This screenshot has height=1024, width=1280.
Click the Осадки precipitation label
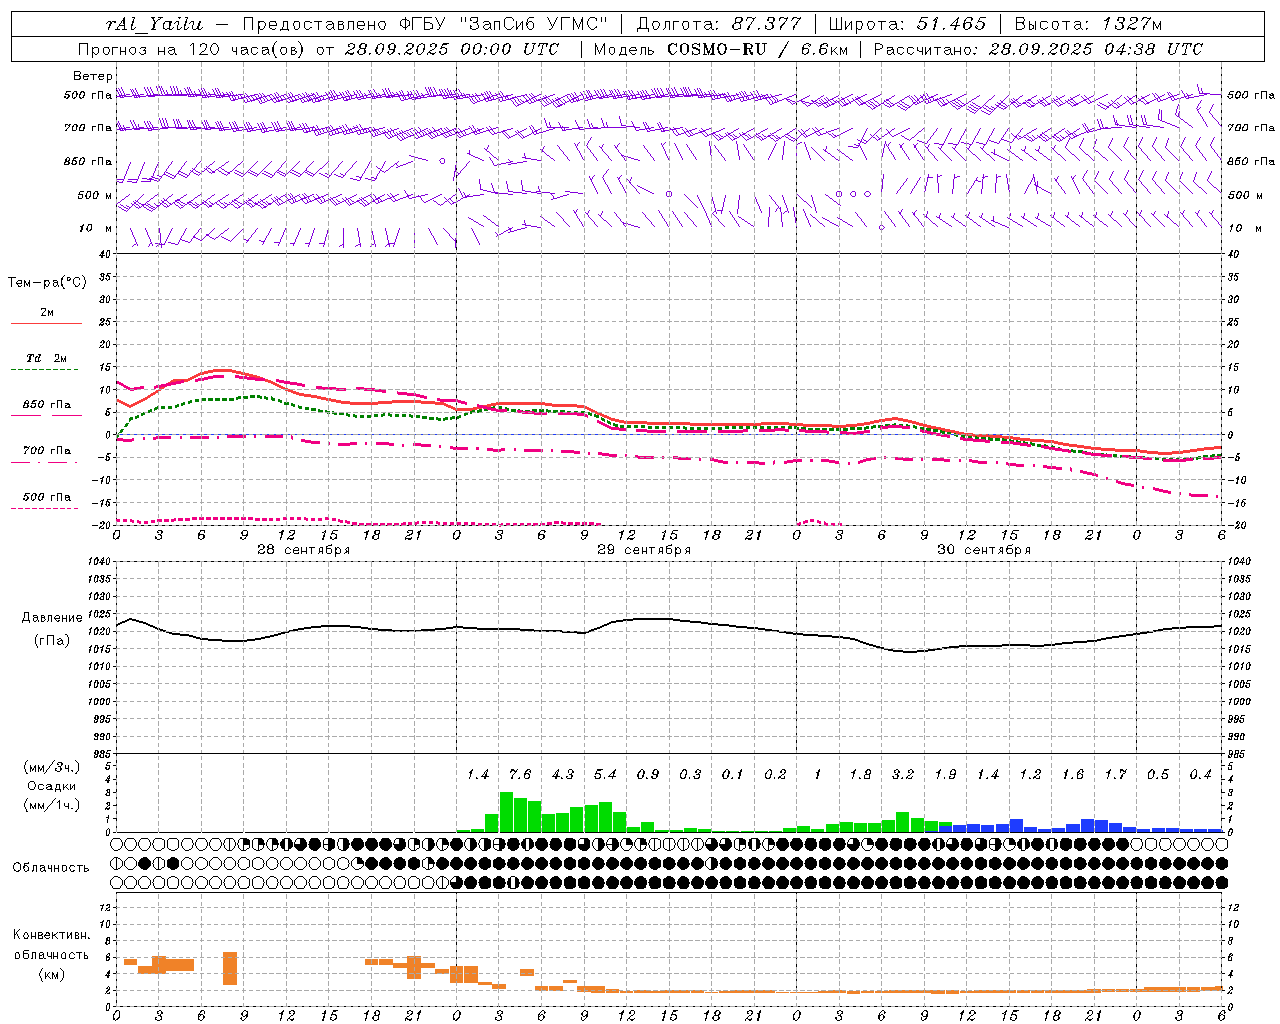click(x=52, y=786)
